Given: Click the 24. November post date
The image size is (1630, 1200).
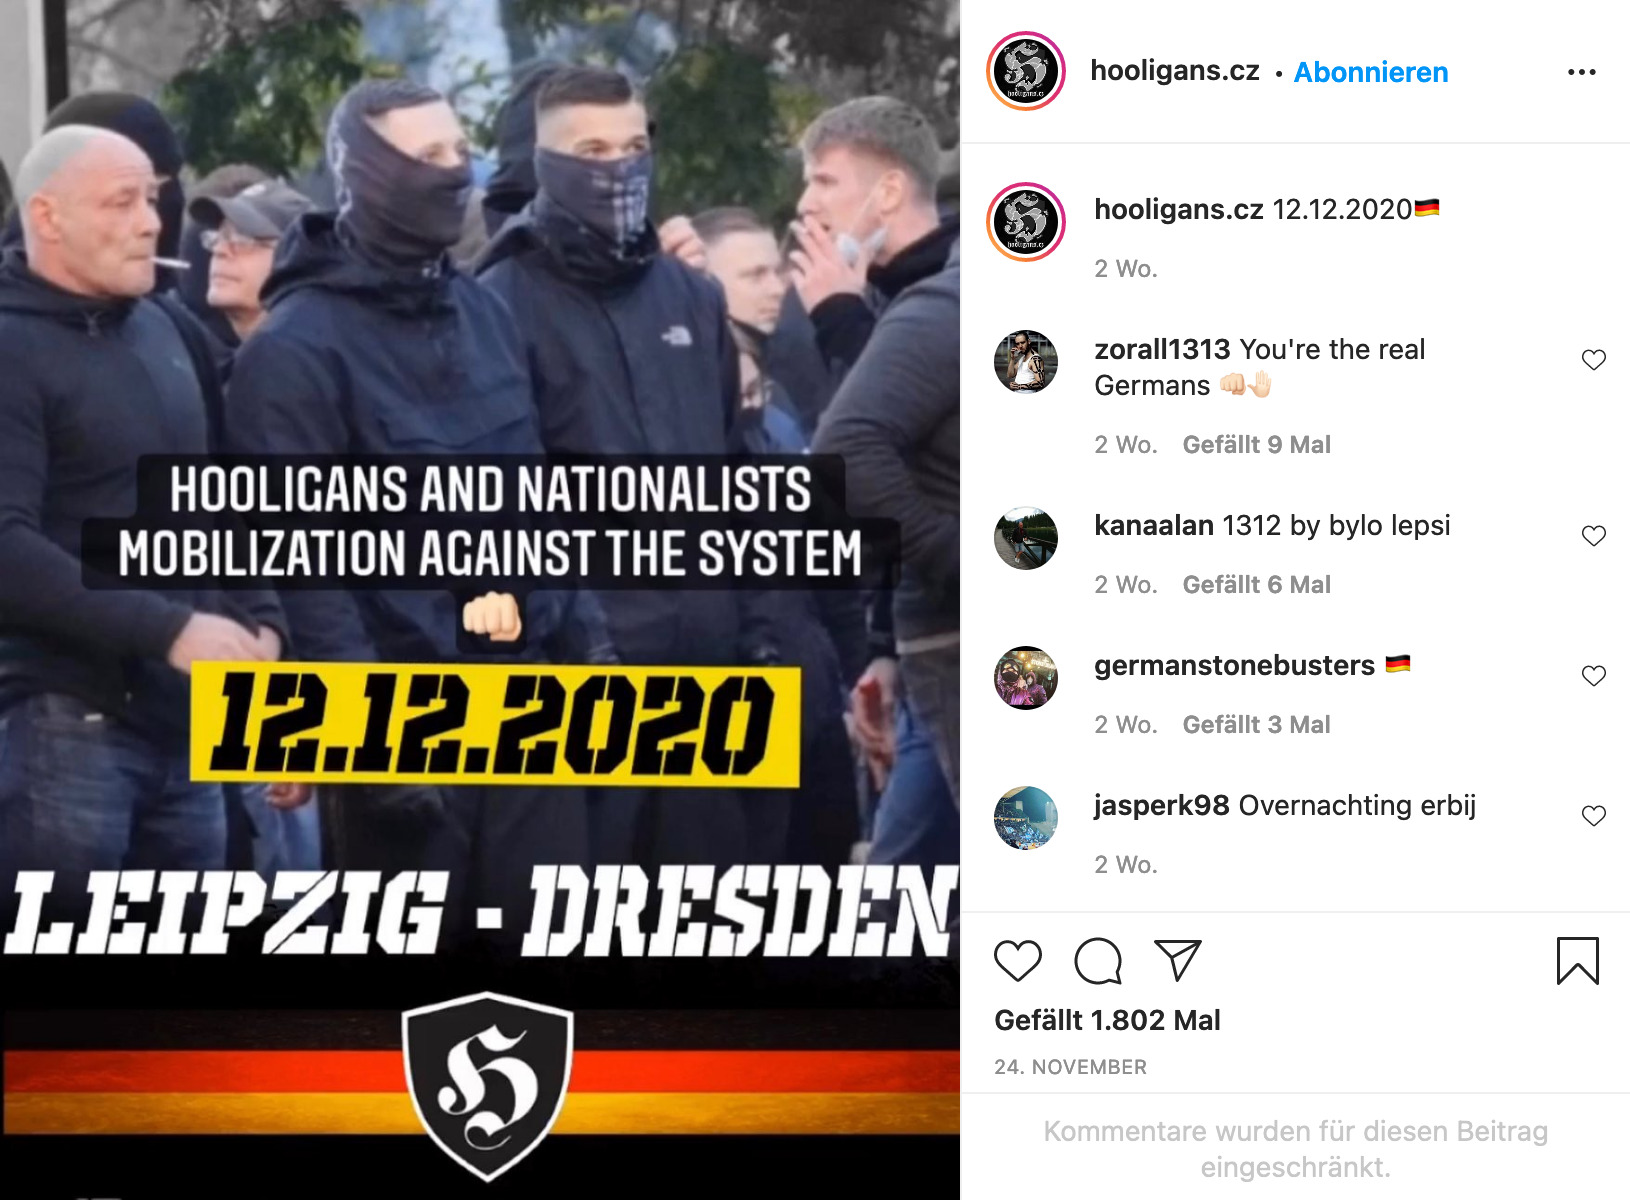Looking at the screenshot, I should 1070,1067.
